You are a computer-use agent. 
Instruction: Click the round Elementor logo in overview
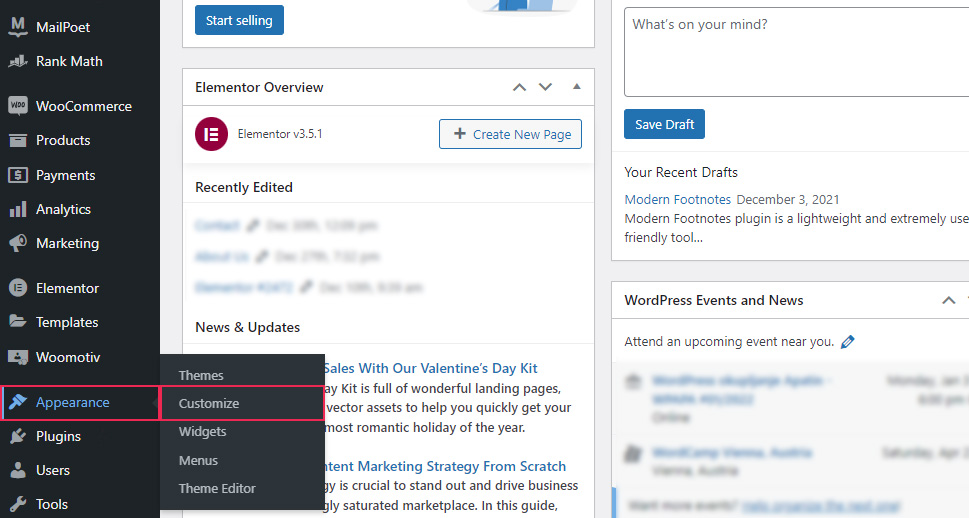211,134
